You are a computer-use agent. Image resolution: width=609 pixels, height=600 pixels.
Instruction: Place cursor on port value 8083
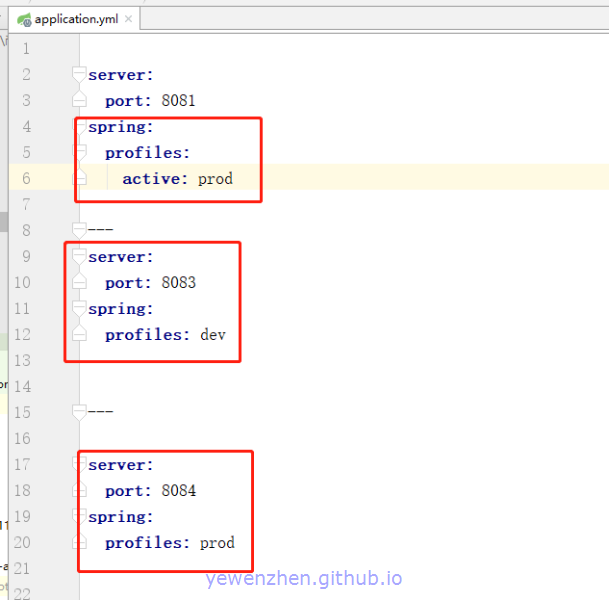178,283
